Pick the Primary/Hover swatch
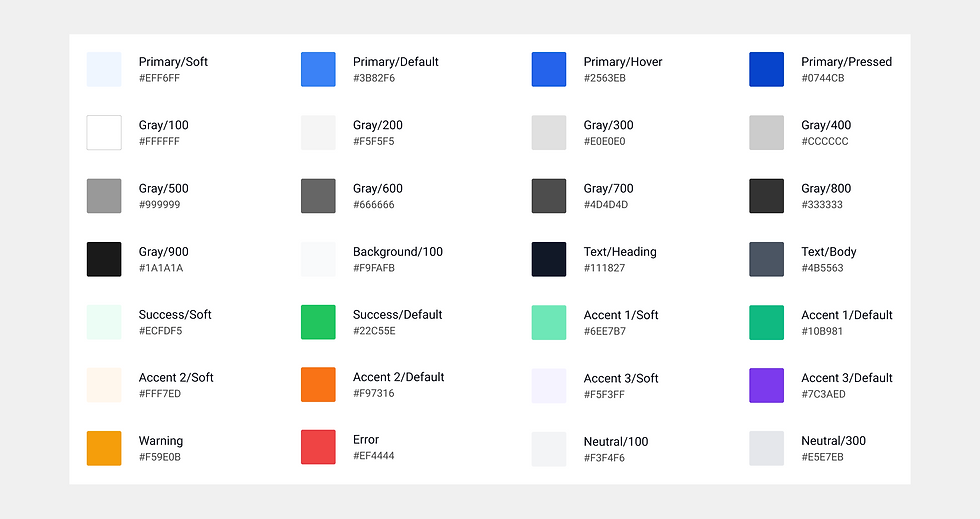 549,69
